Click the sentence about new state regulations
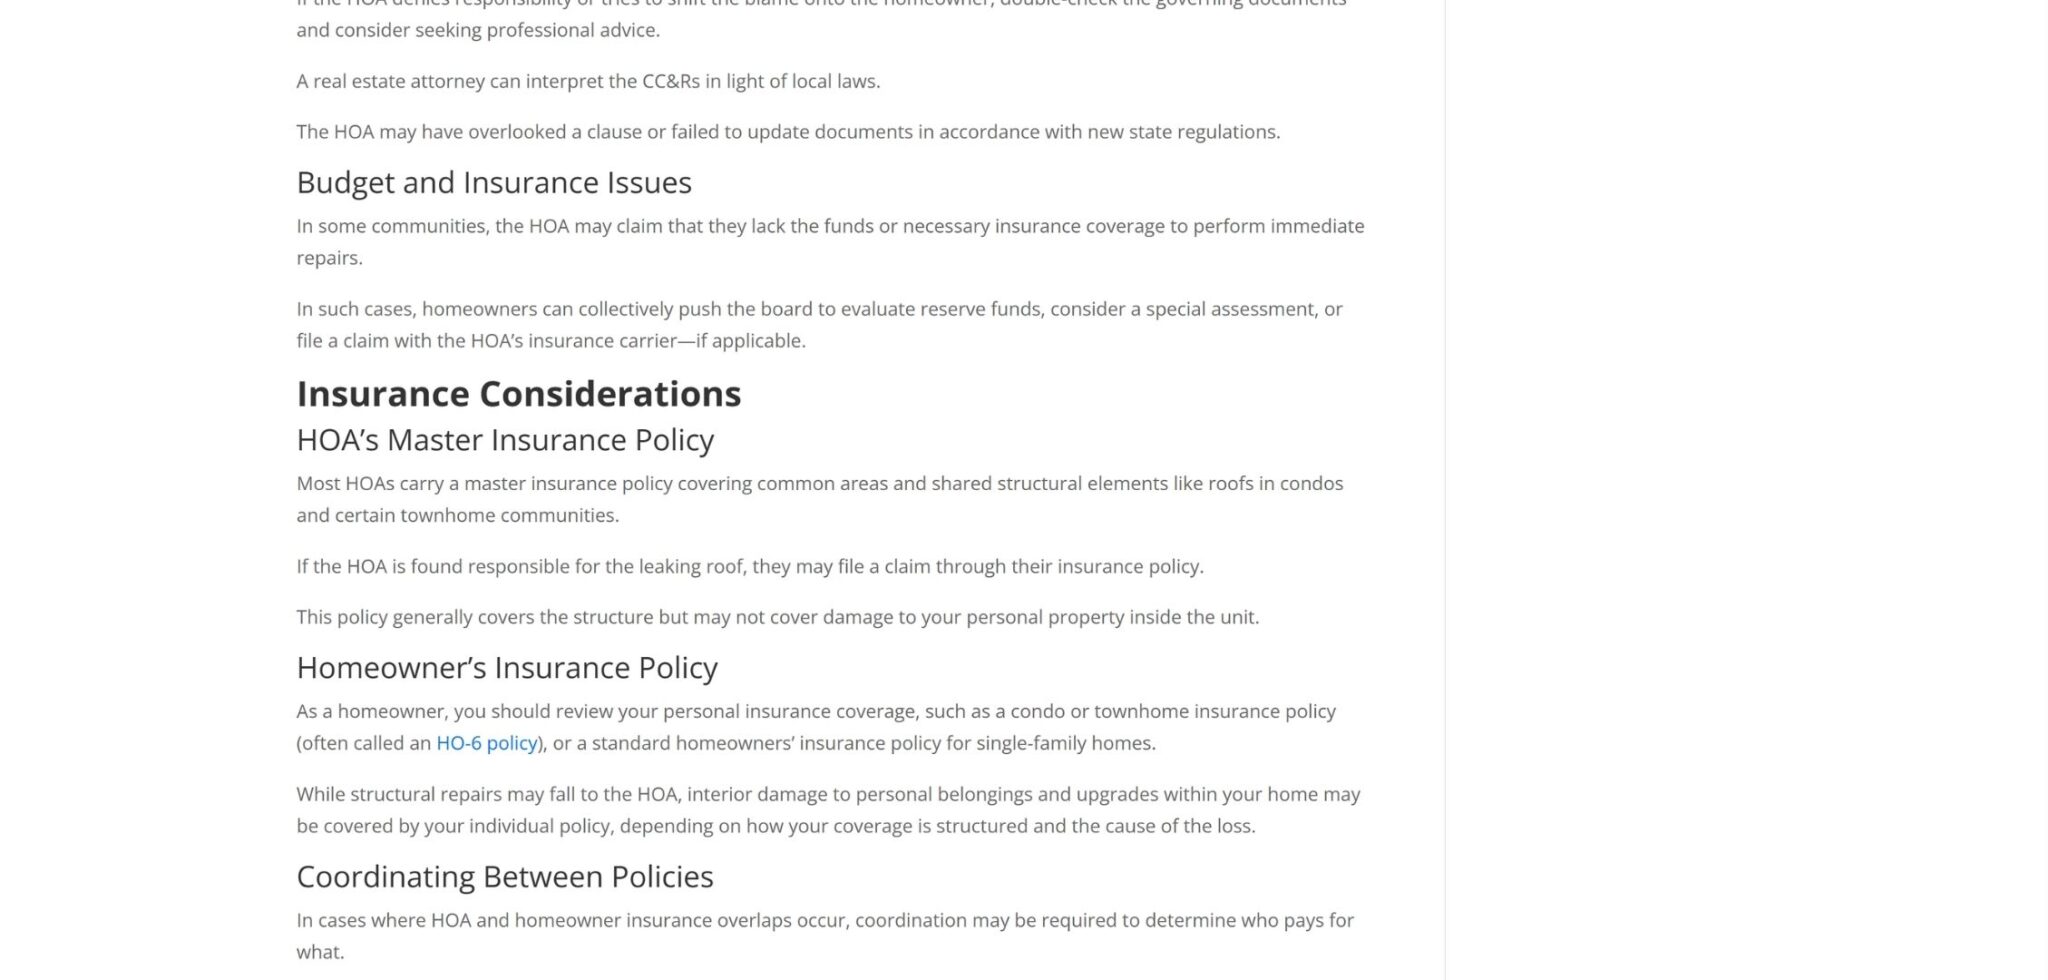The height and width of the screenshot is (980, 2048). tap(788, 132)
